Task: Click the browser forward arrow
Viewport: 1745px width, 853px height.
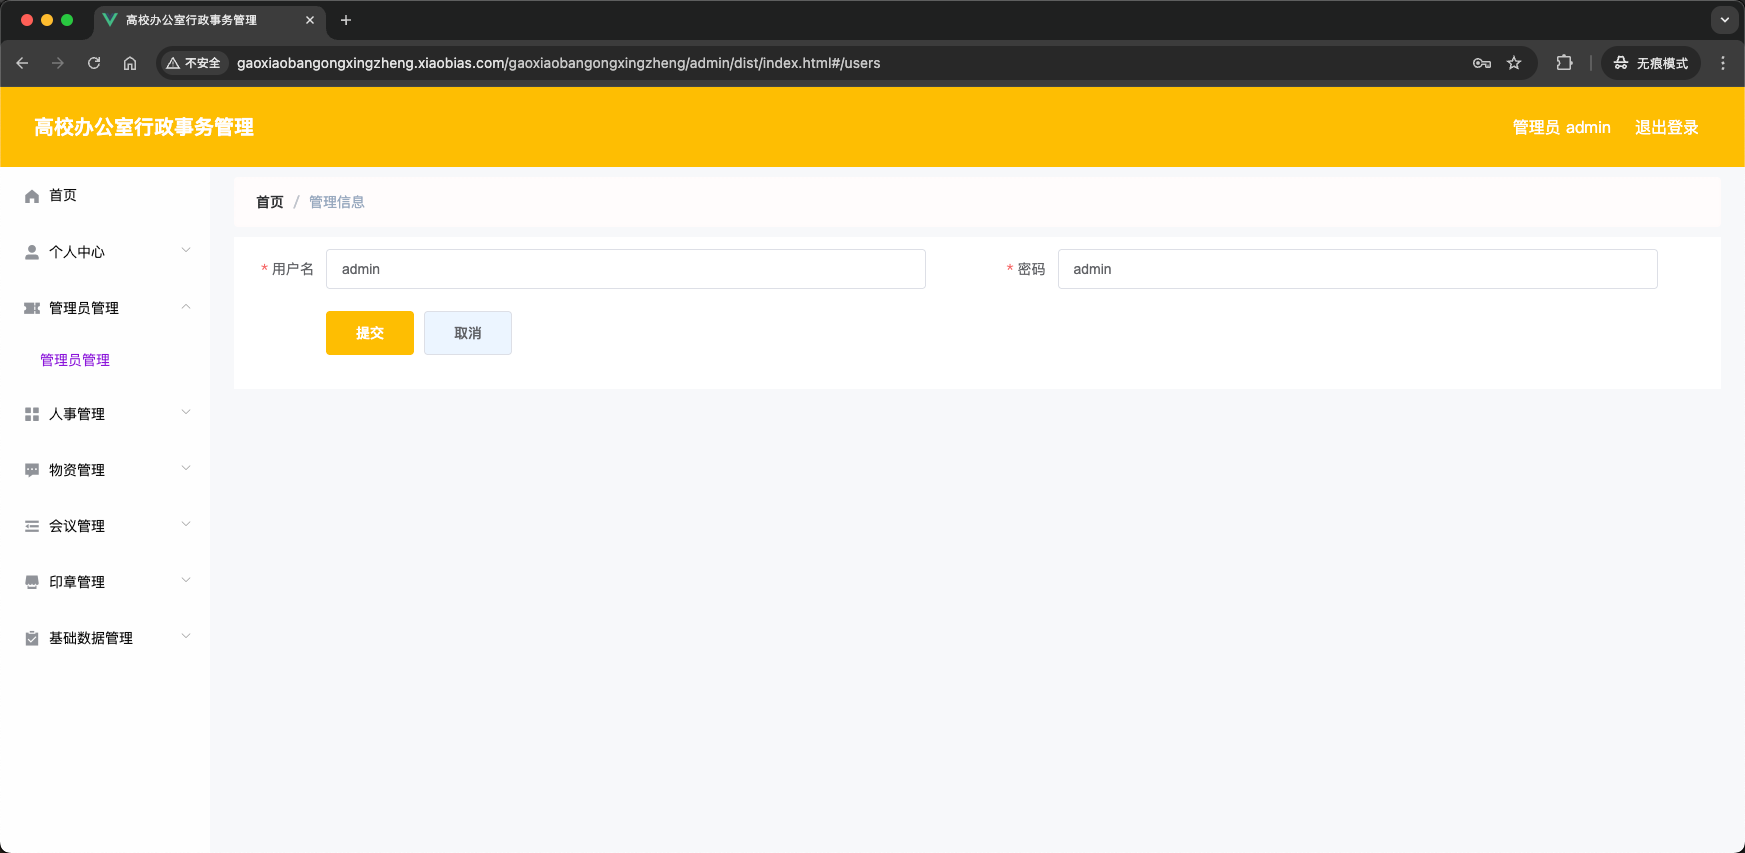Action: (x=58, y=63)
